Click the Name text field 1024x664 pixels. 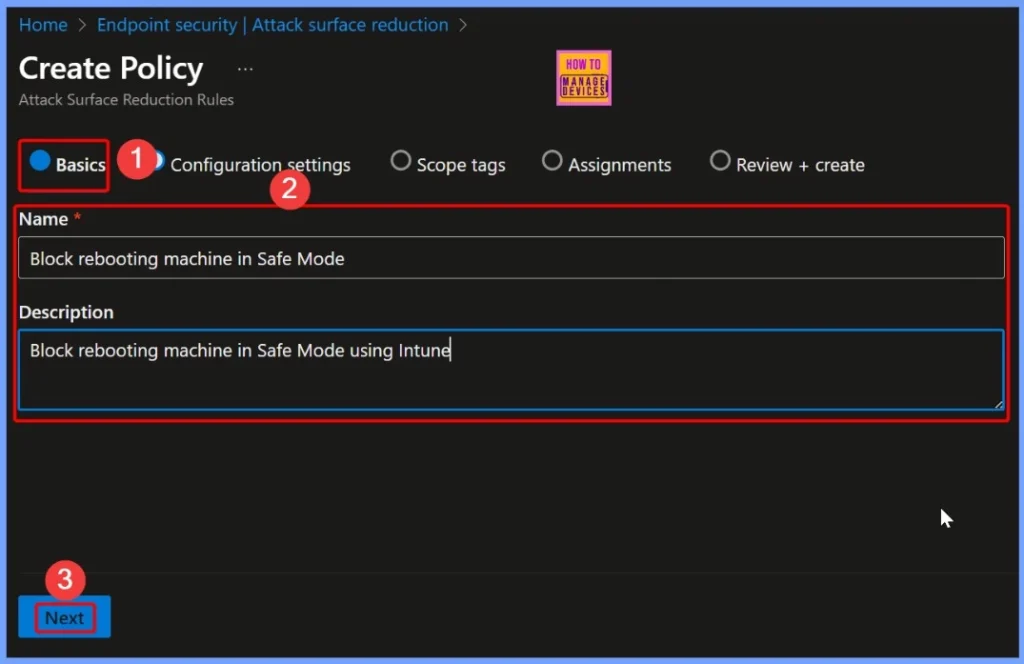coord(512,257)
